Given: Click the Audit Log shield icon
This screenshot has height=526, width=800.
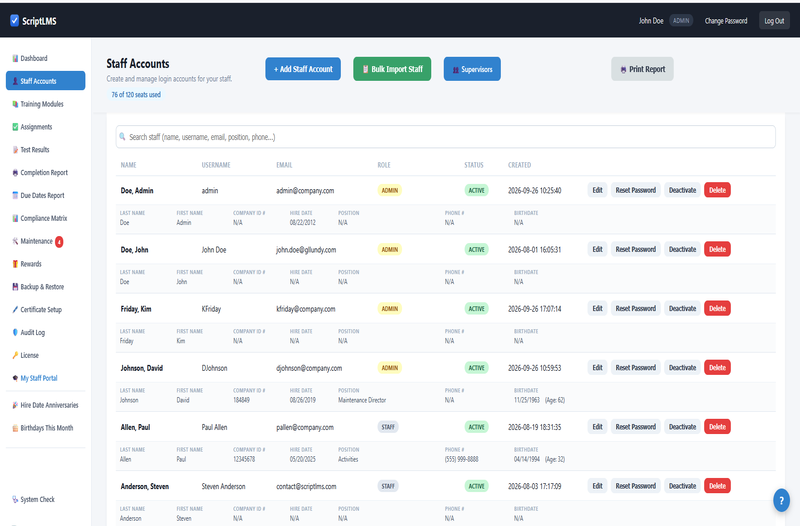Looking at the screenshot, I should [15, 332].
